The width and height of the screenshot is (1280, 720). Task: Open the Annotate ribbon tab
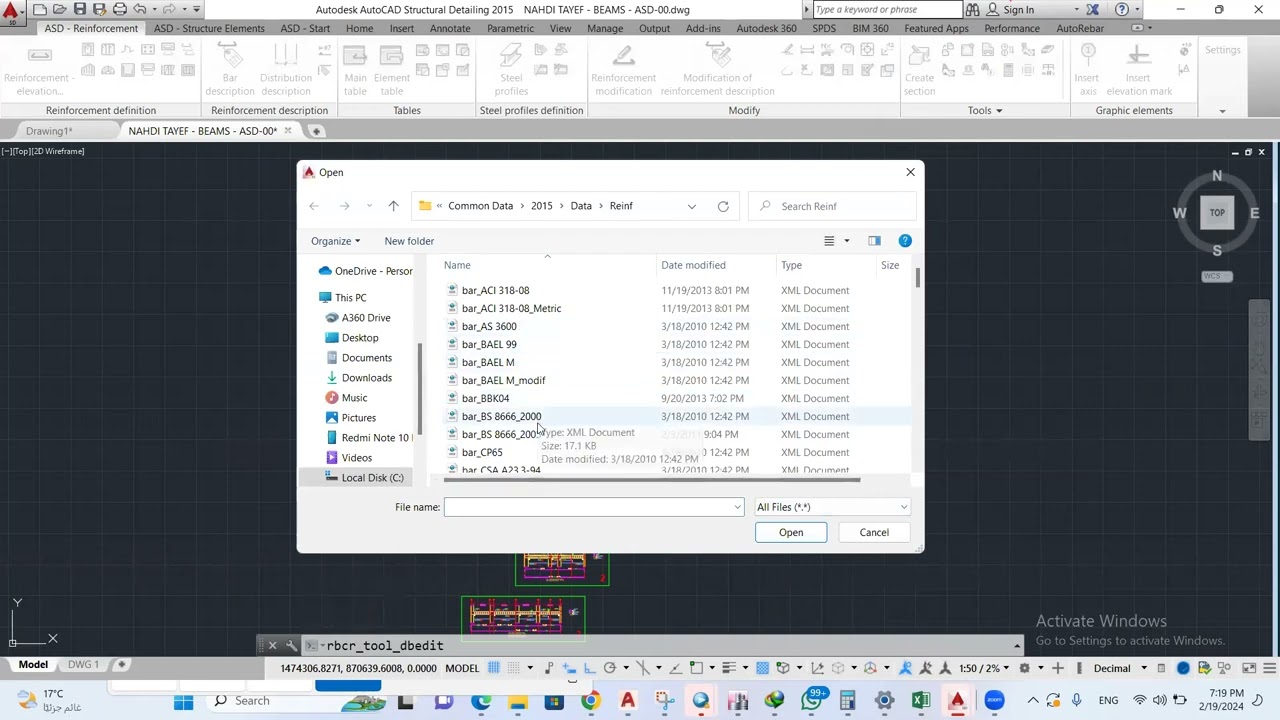450,28
